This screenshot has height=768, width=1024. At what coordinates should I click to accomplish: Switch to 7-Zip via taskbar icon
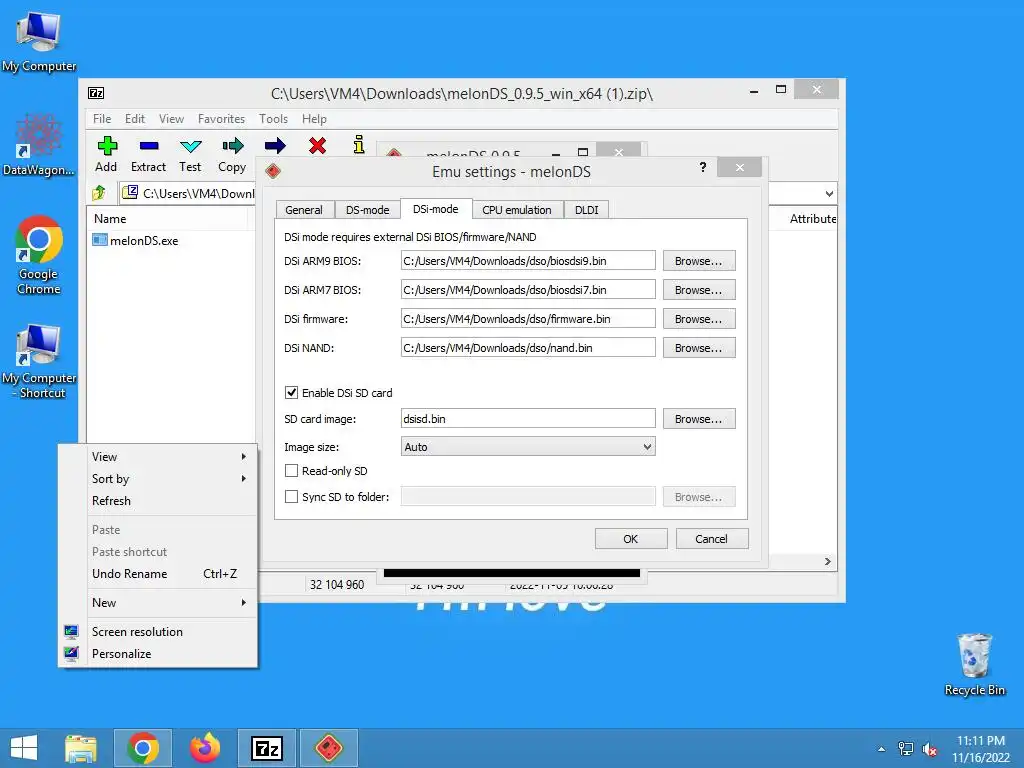[267, 748]
